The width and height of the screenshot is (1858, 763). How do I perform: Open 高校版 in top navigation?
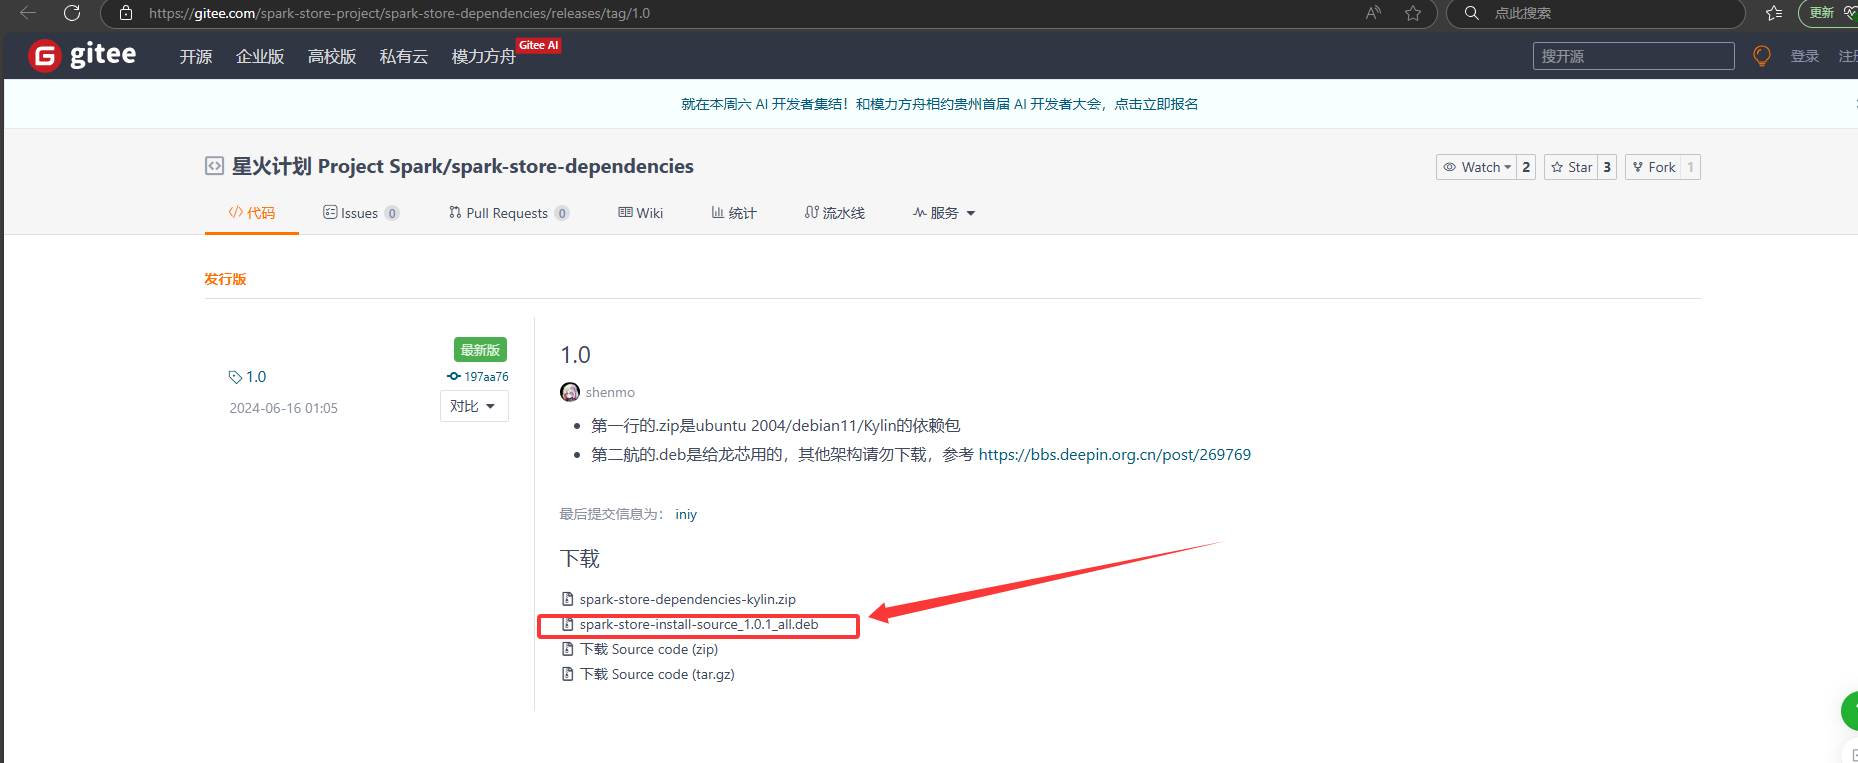[x=332, y=57]
